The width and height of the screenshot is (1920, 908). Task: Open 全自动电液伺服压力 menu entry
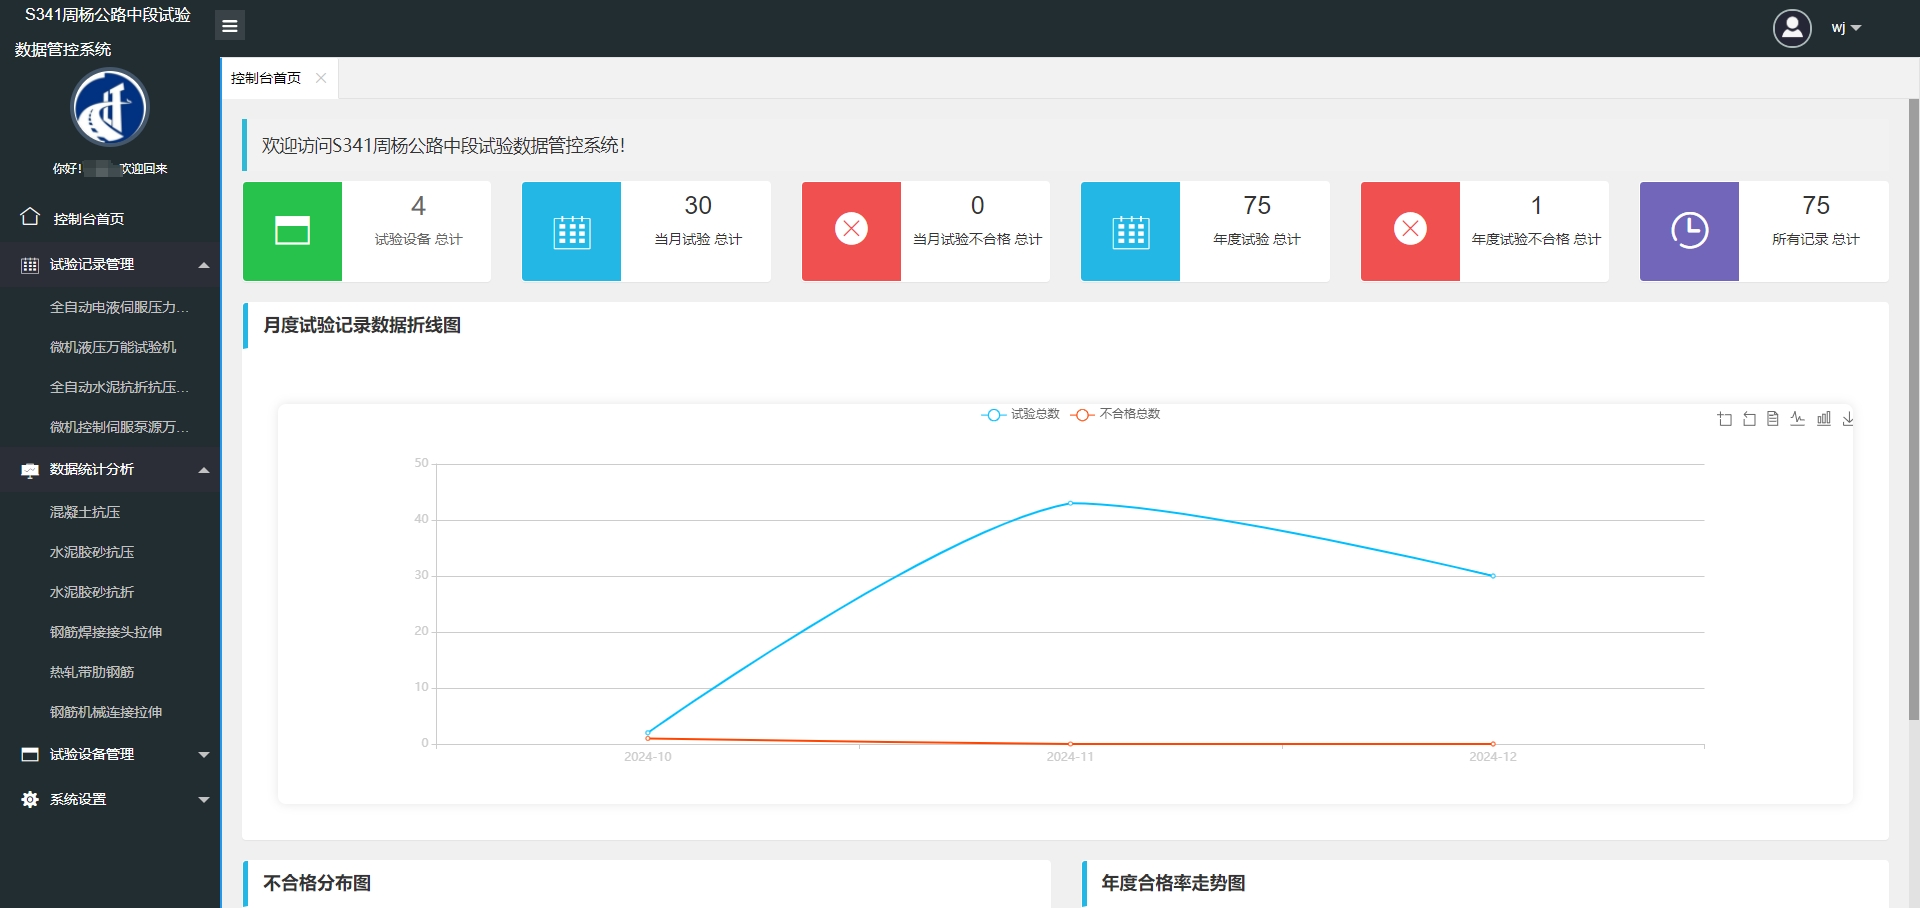(x=119, y=307)
